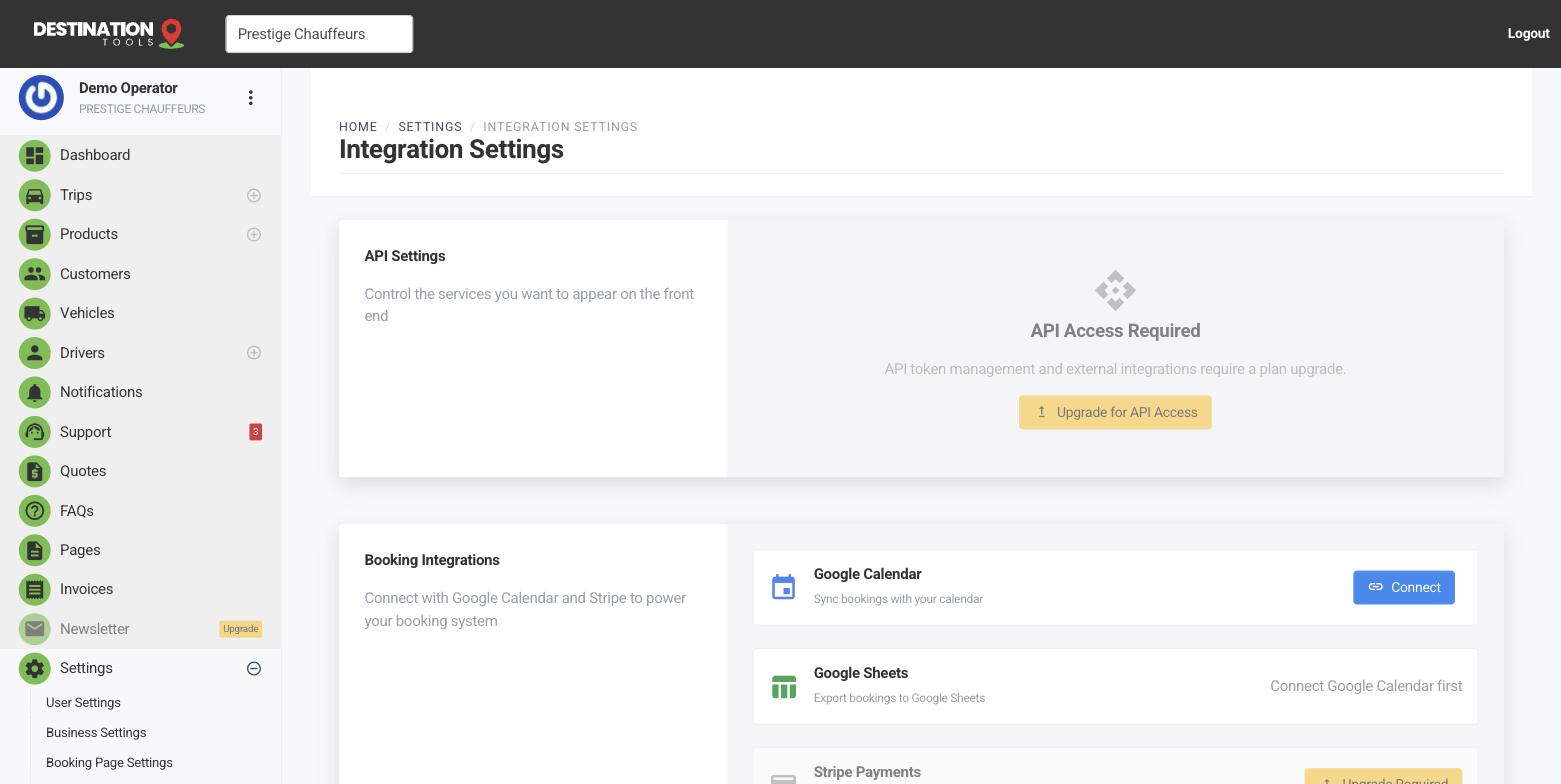Click the Google Sheets card title
This screenshot has width=1561, height=784.
tap(861, 673)
